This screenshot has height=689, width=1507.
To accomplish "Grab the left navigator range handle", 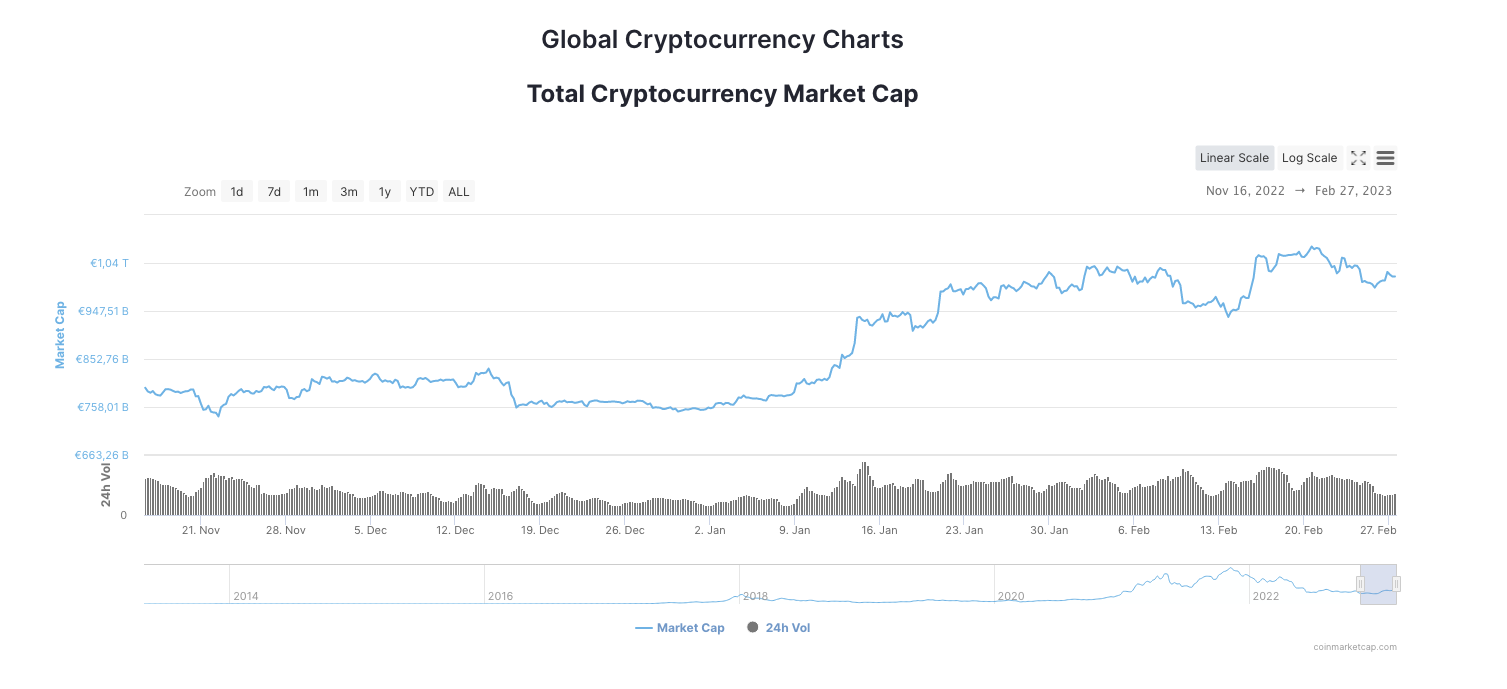I will click(1360, 584).
